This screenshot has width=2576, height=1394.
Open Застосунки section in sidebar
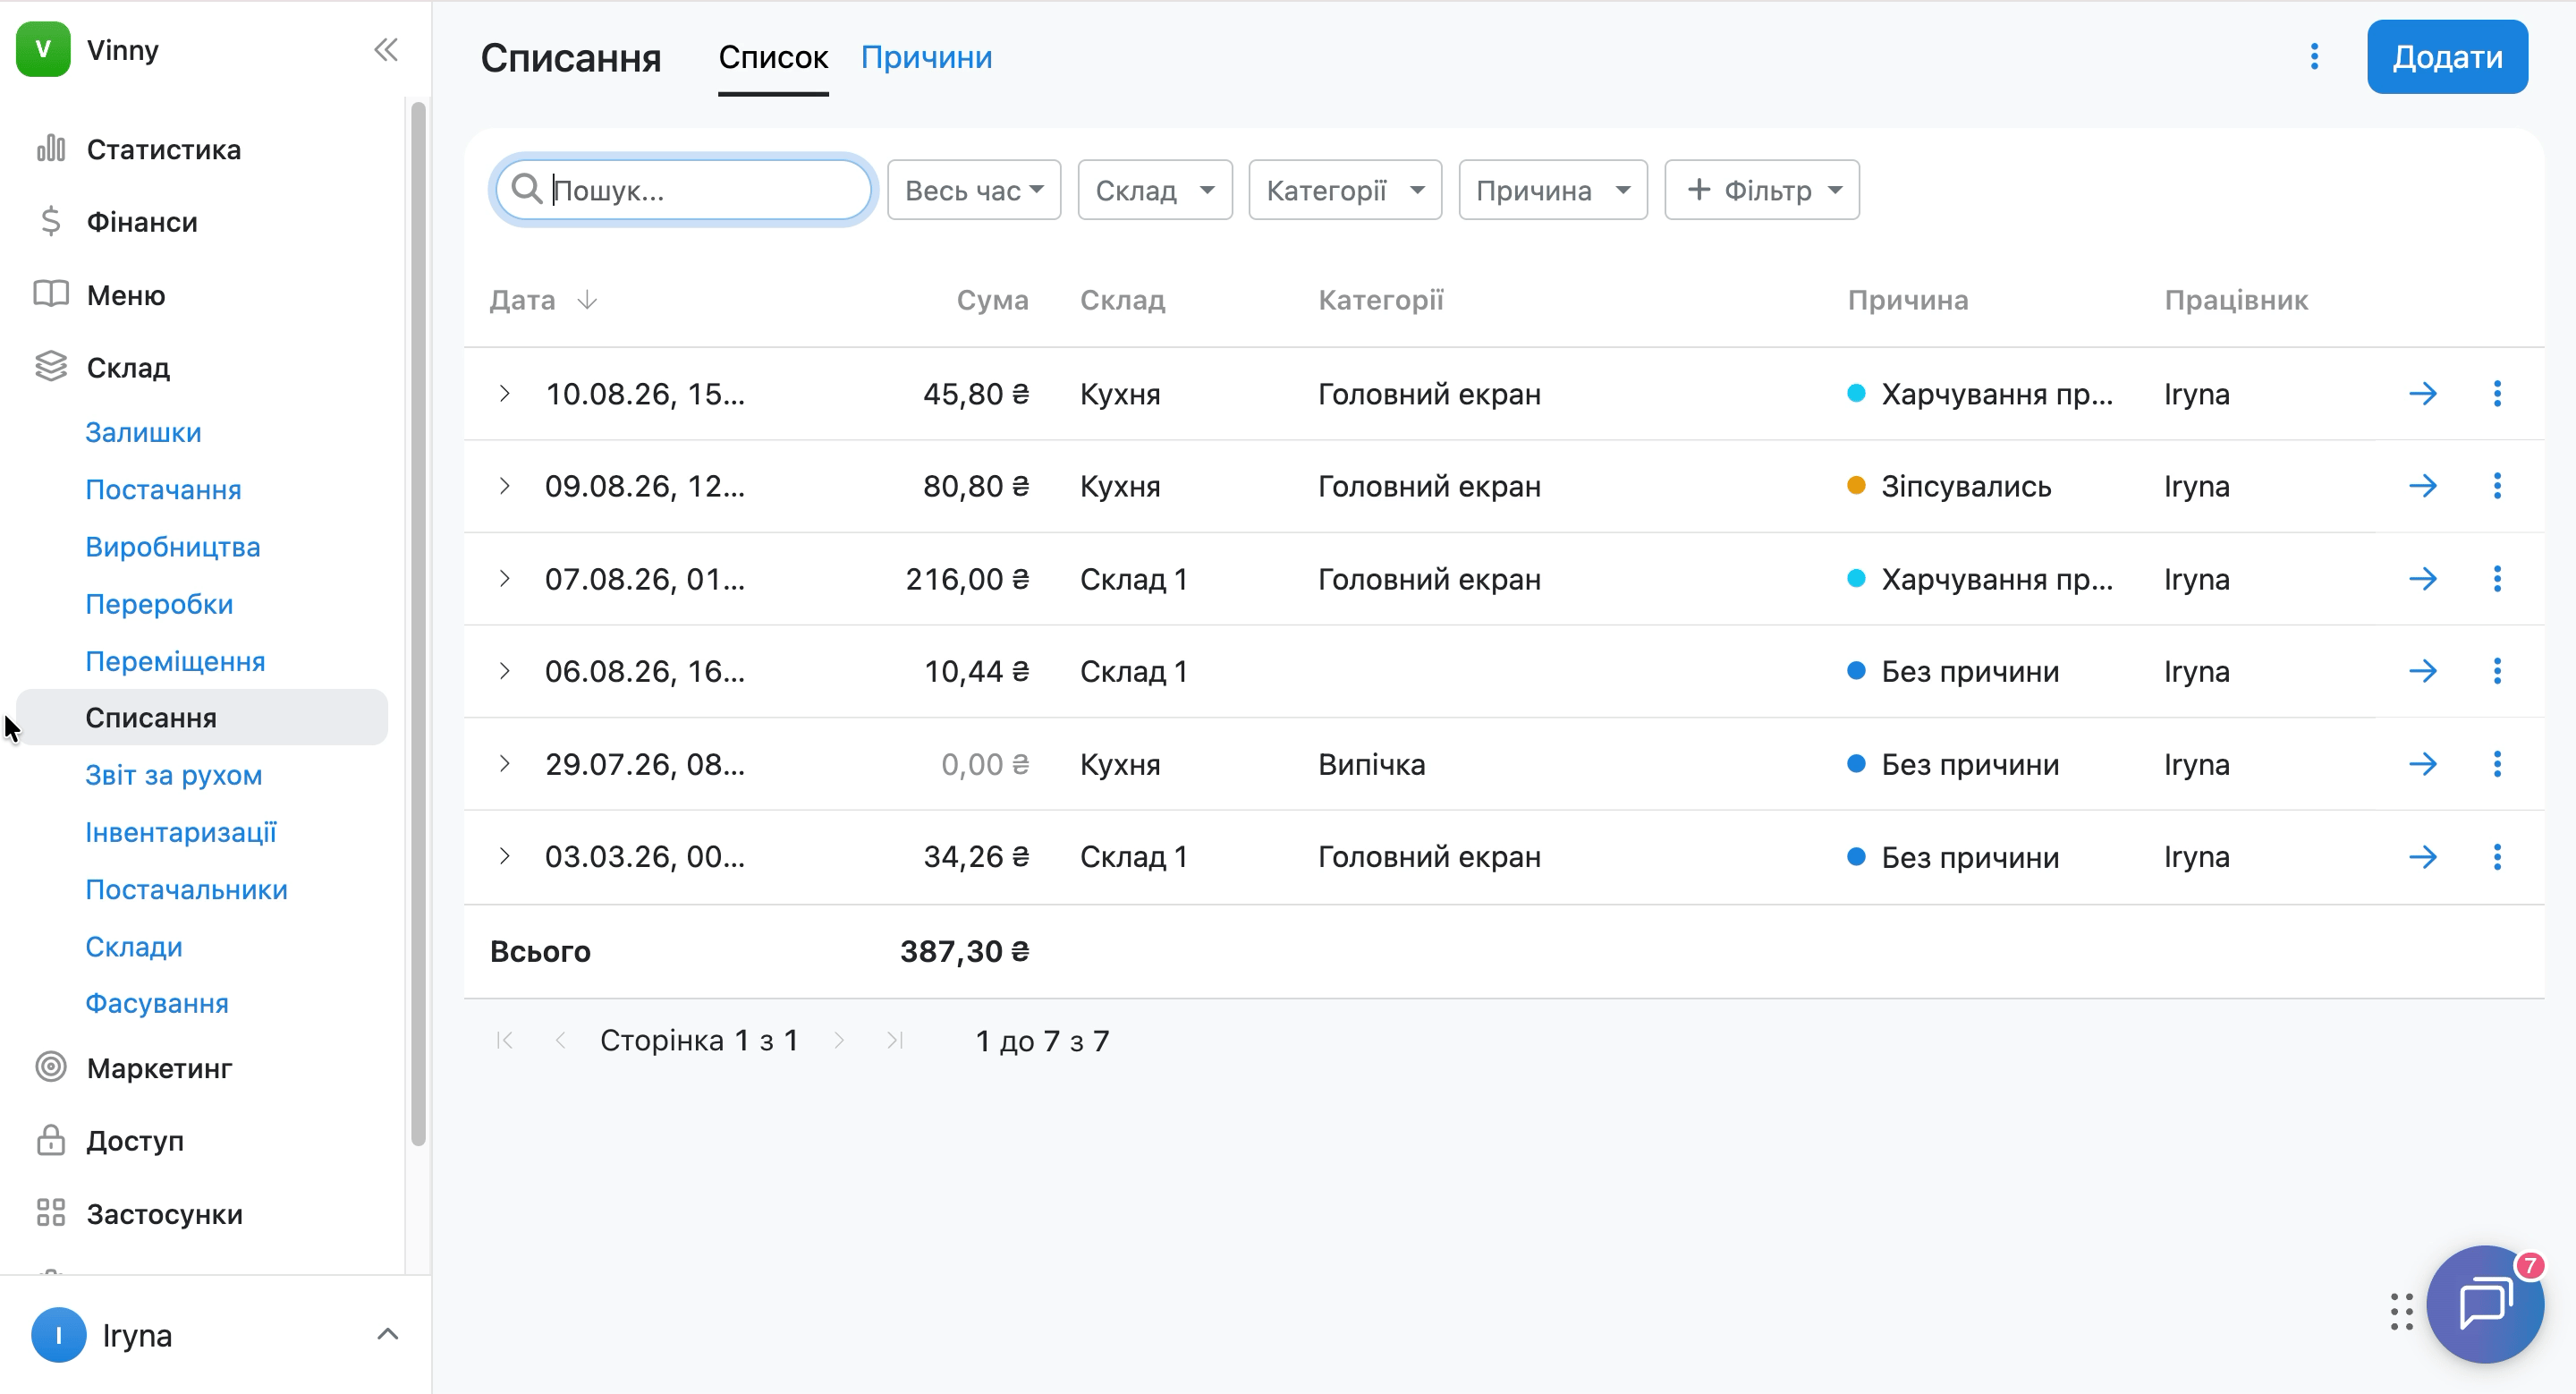click(164, 1214)
